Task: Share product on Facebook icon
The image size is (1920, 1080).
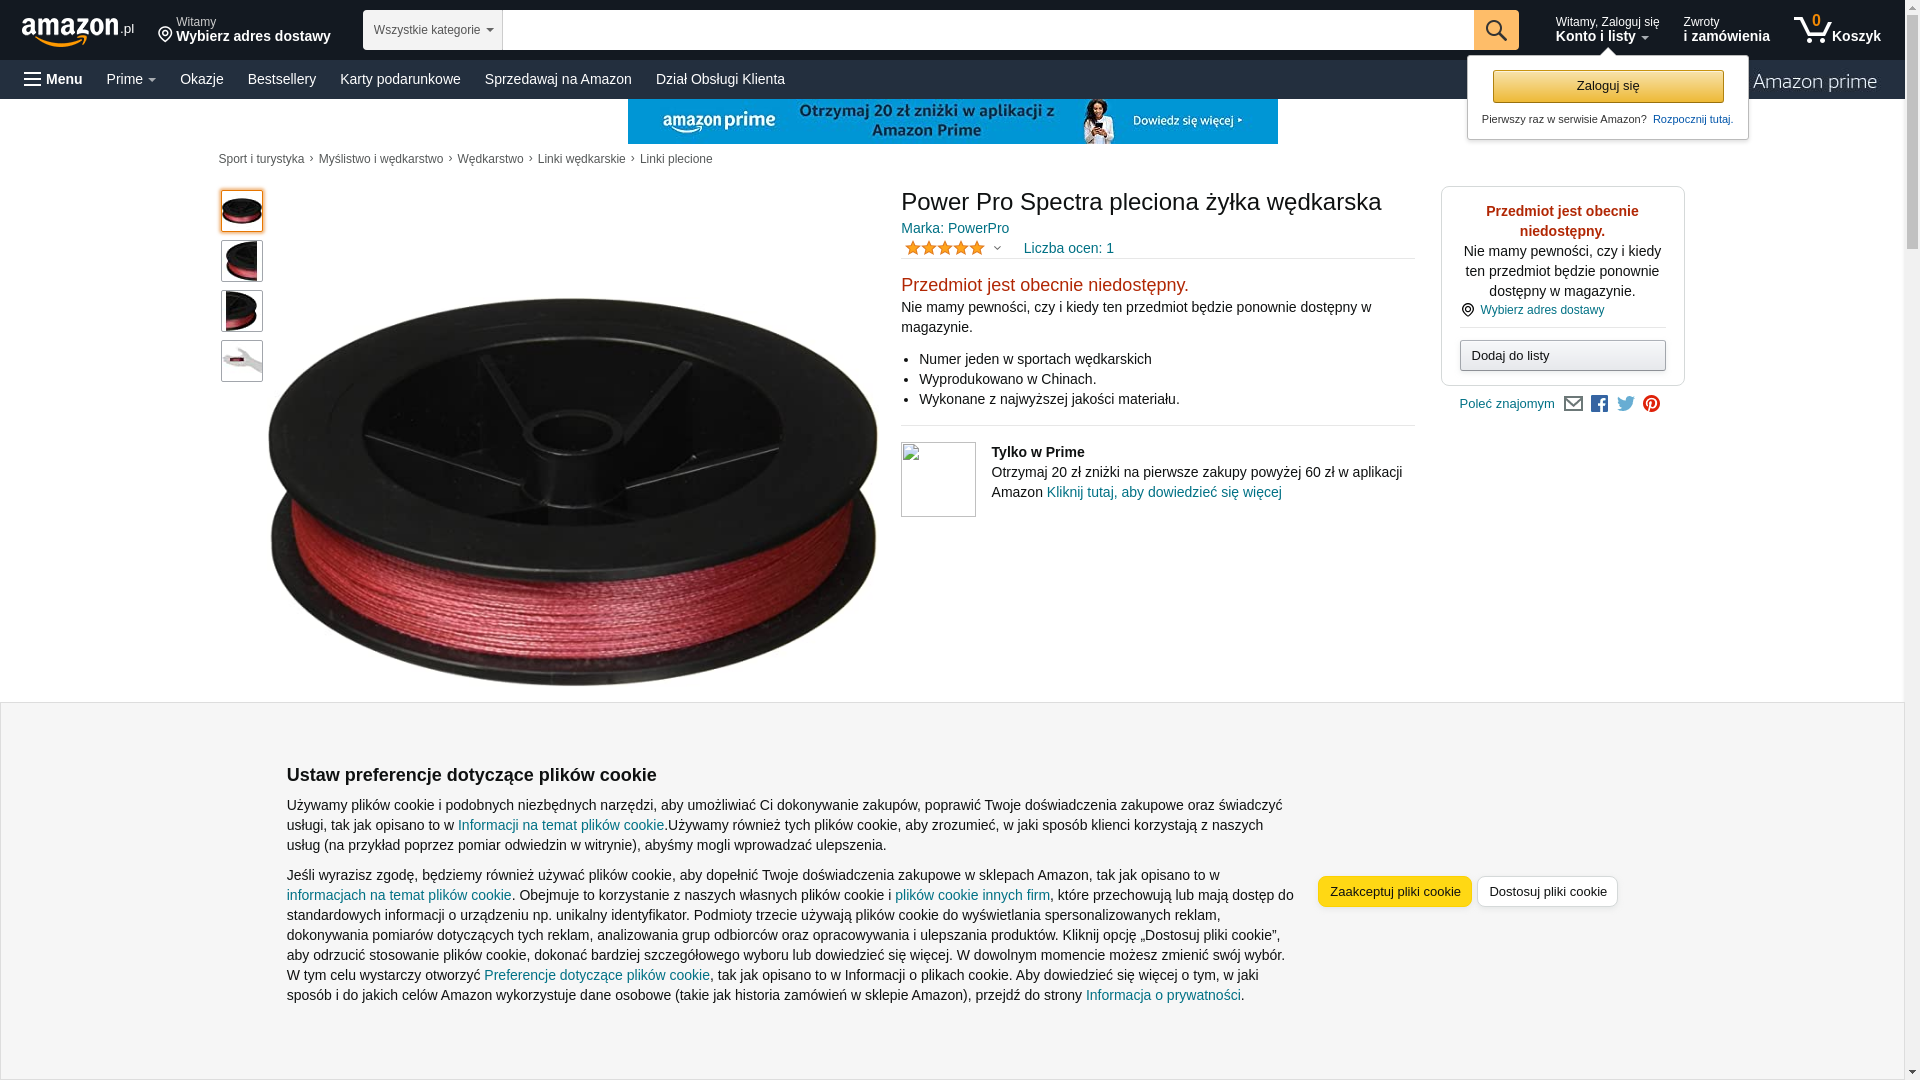Action: pos(1599,404)
